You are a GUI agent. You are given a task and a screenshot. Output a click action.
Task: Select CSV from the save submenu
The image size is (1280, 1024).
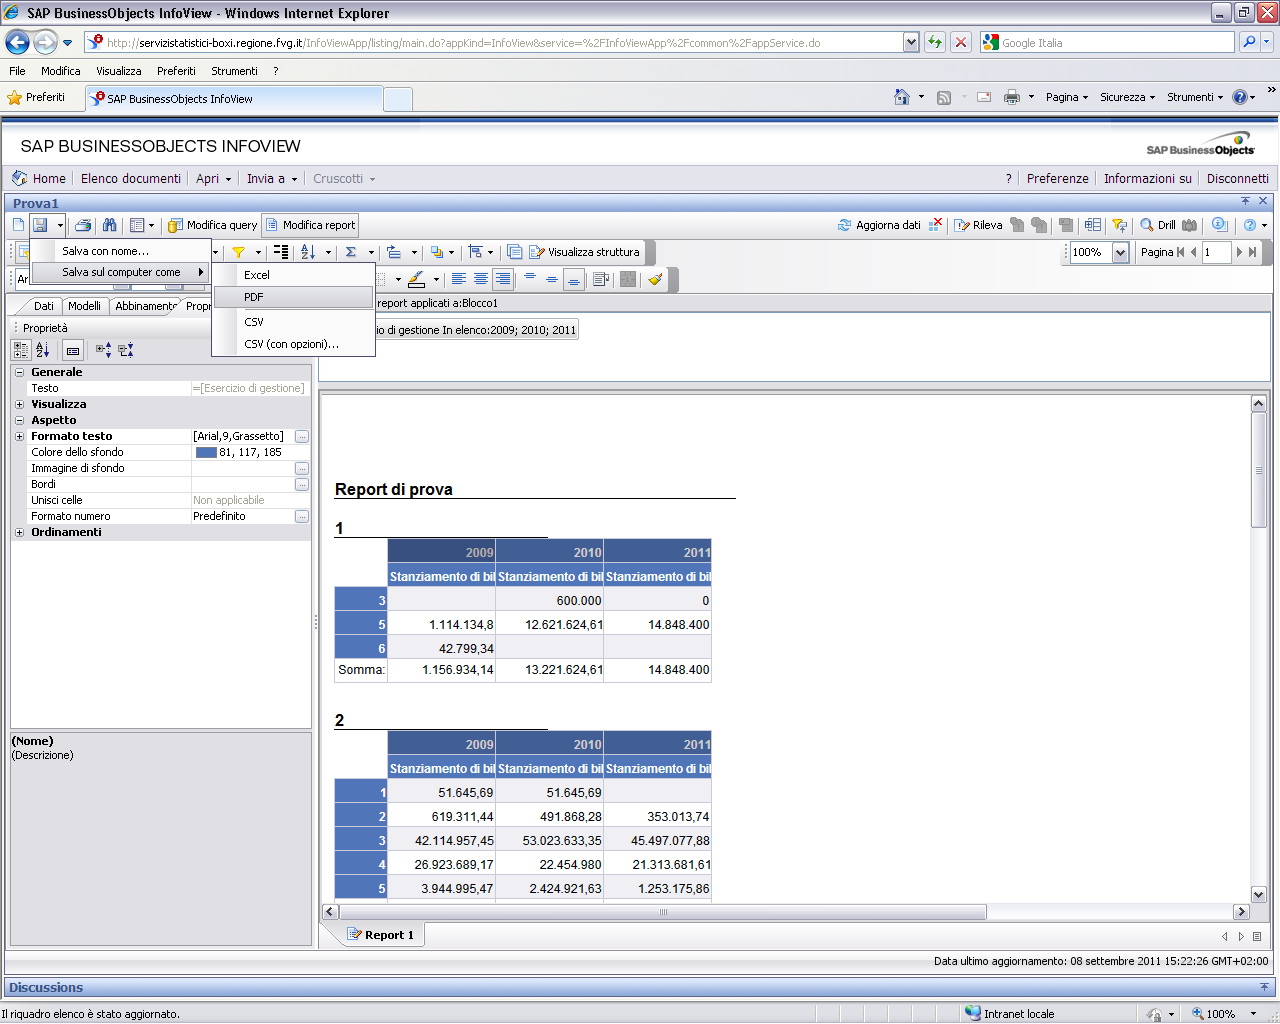(x=293, y=322)
